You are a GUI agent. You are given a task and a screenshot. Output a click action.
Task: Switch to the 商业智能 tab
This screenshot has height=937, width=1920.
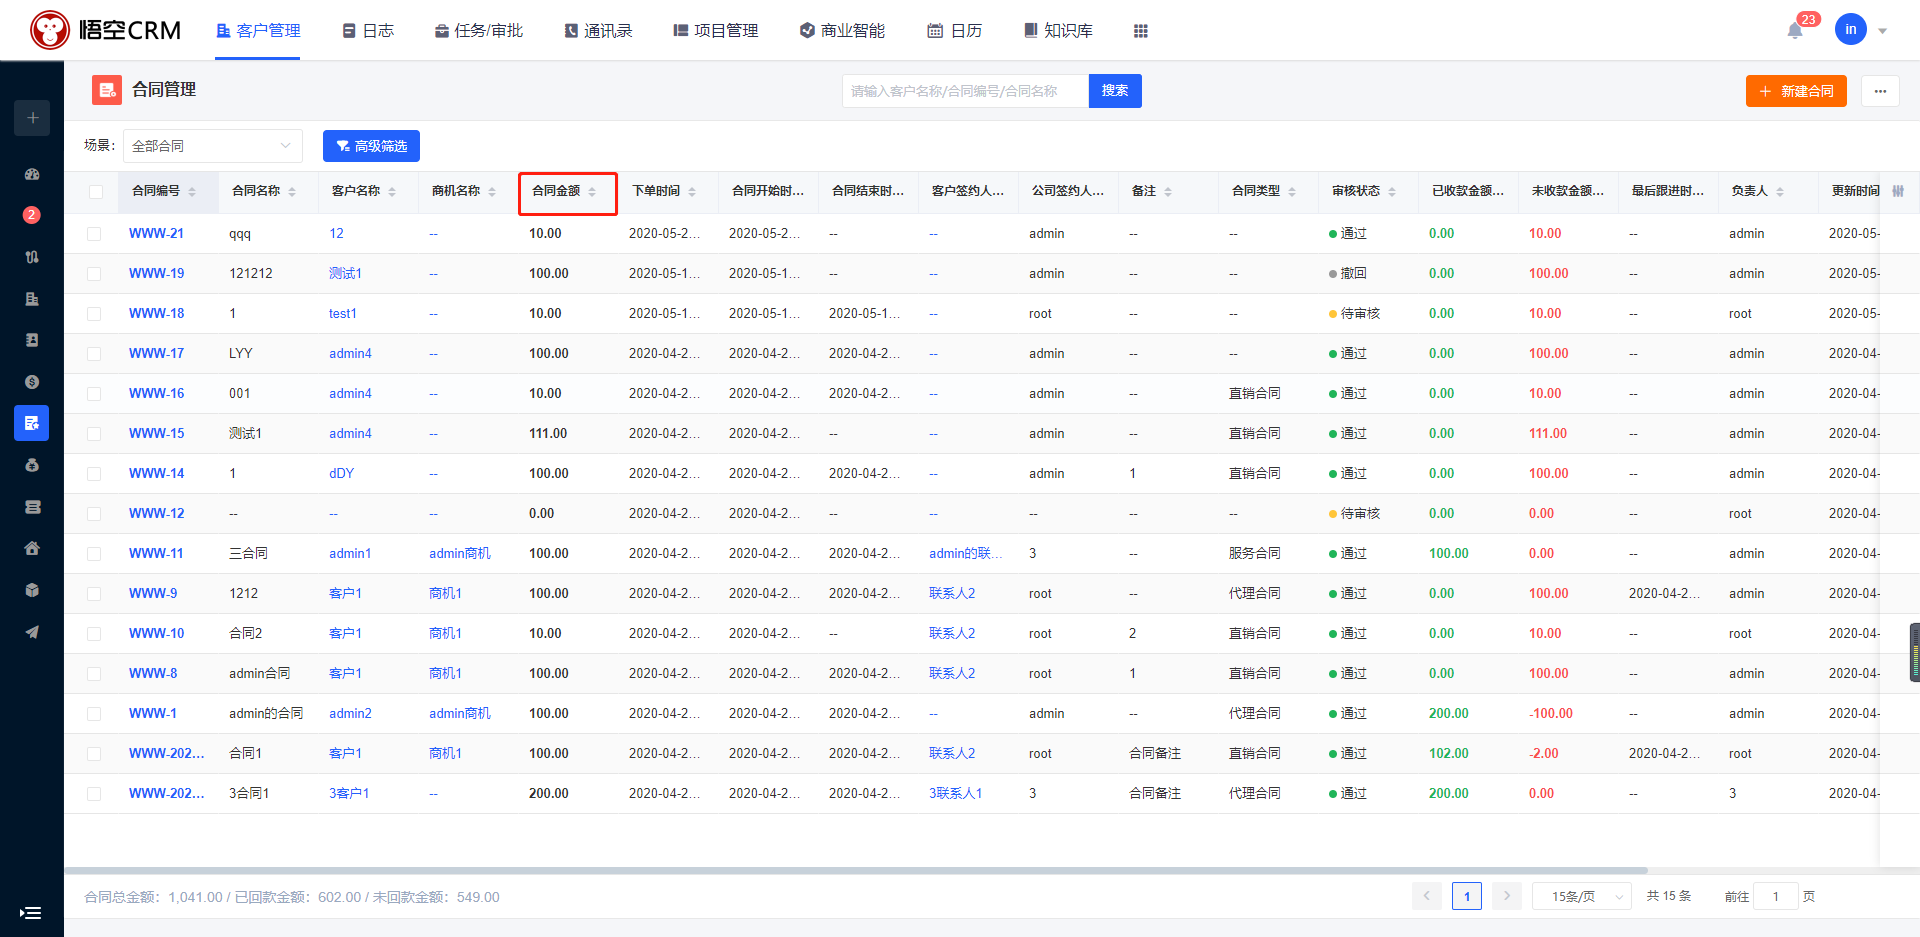842,31
